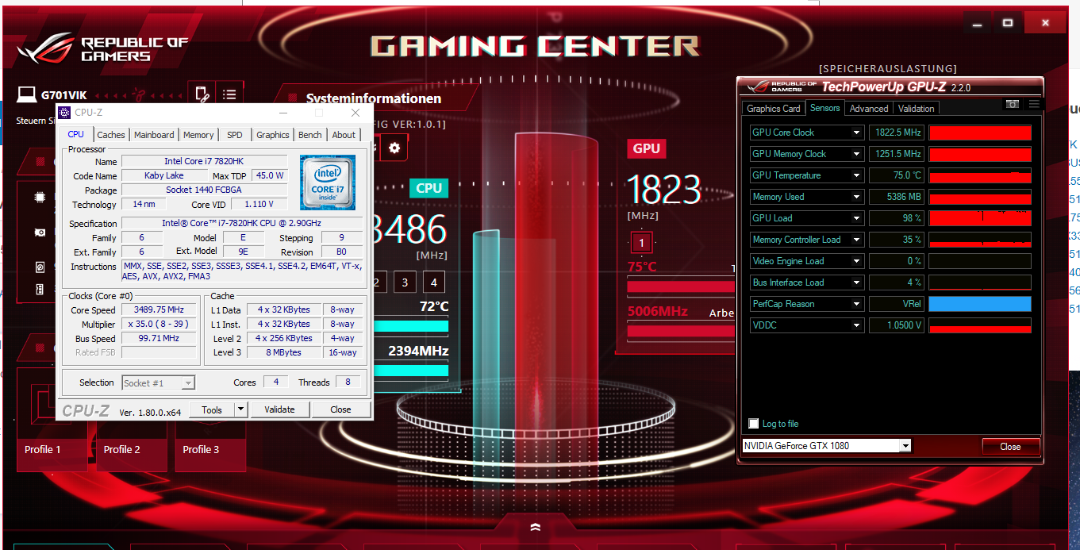The width and height of the screenshot is (1080, 550).
Task: Switch to the Memory tab in CPU-Z
Action: tap(198, 135)
